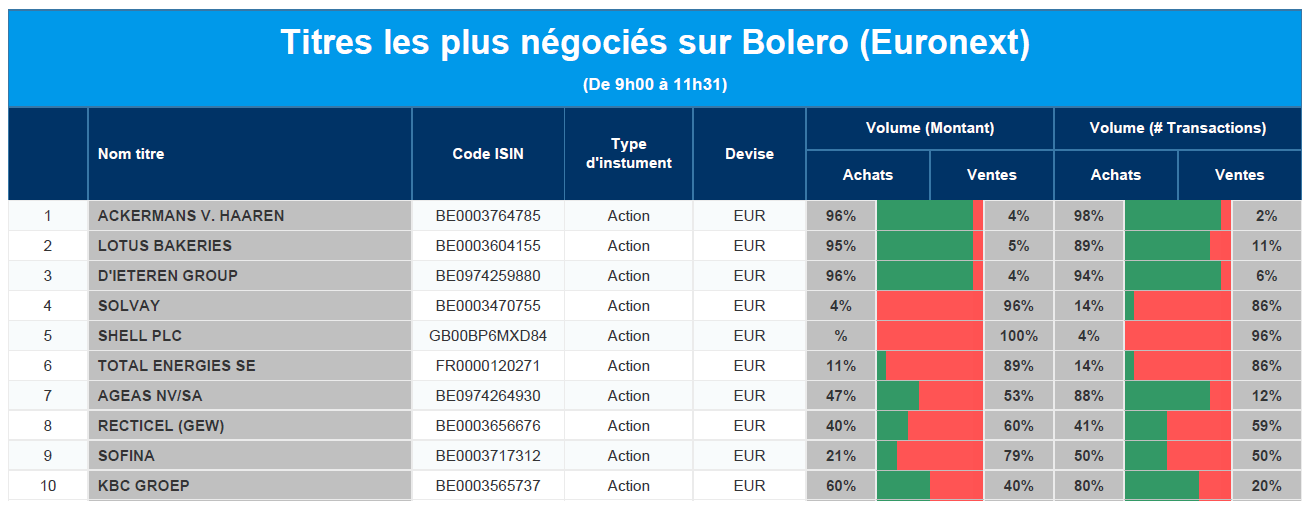Select ISIN code BE0974264930 for AGEAS
The image size is (1312, 512).
(488, 396)
